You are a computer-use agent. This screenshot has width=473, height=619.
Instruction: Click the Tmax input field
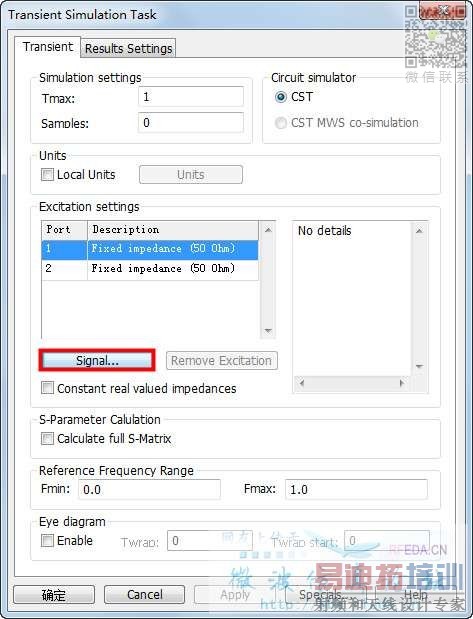point(191,97)
